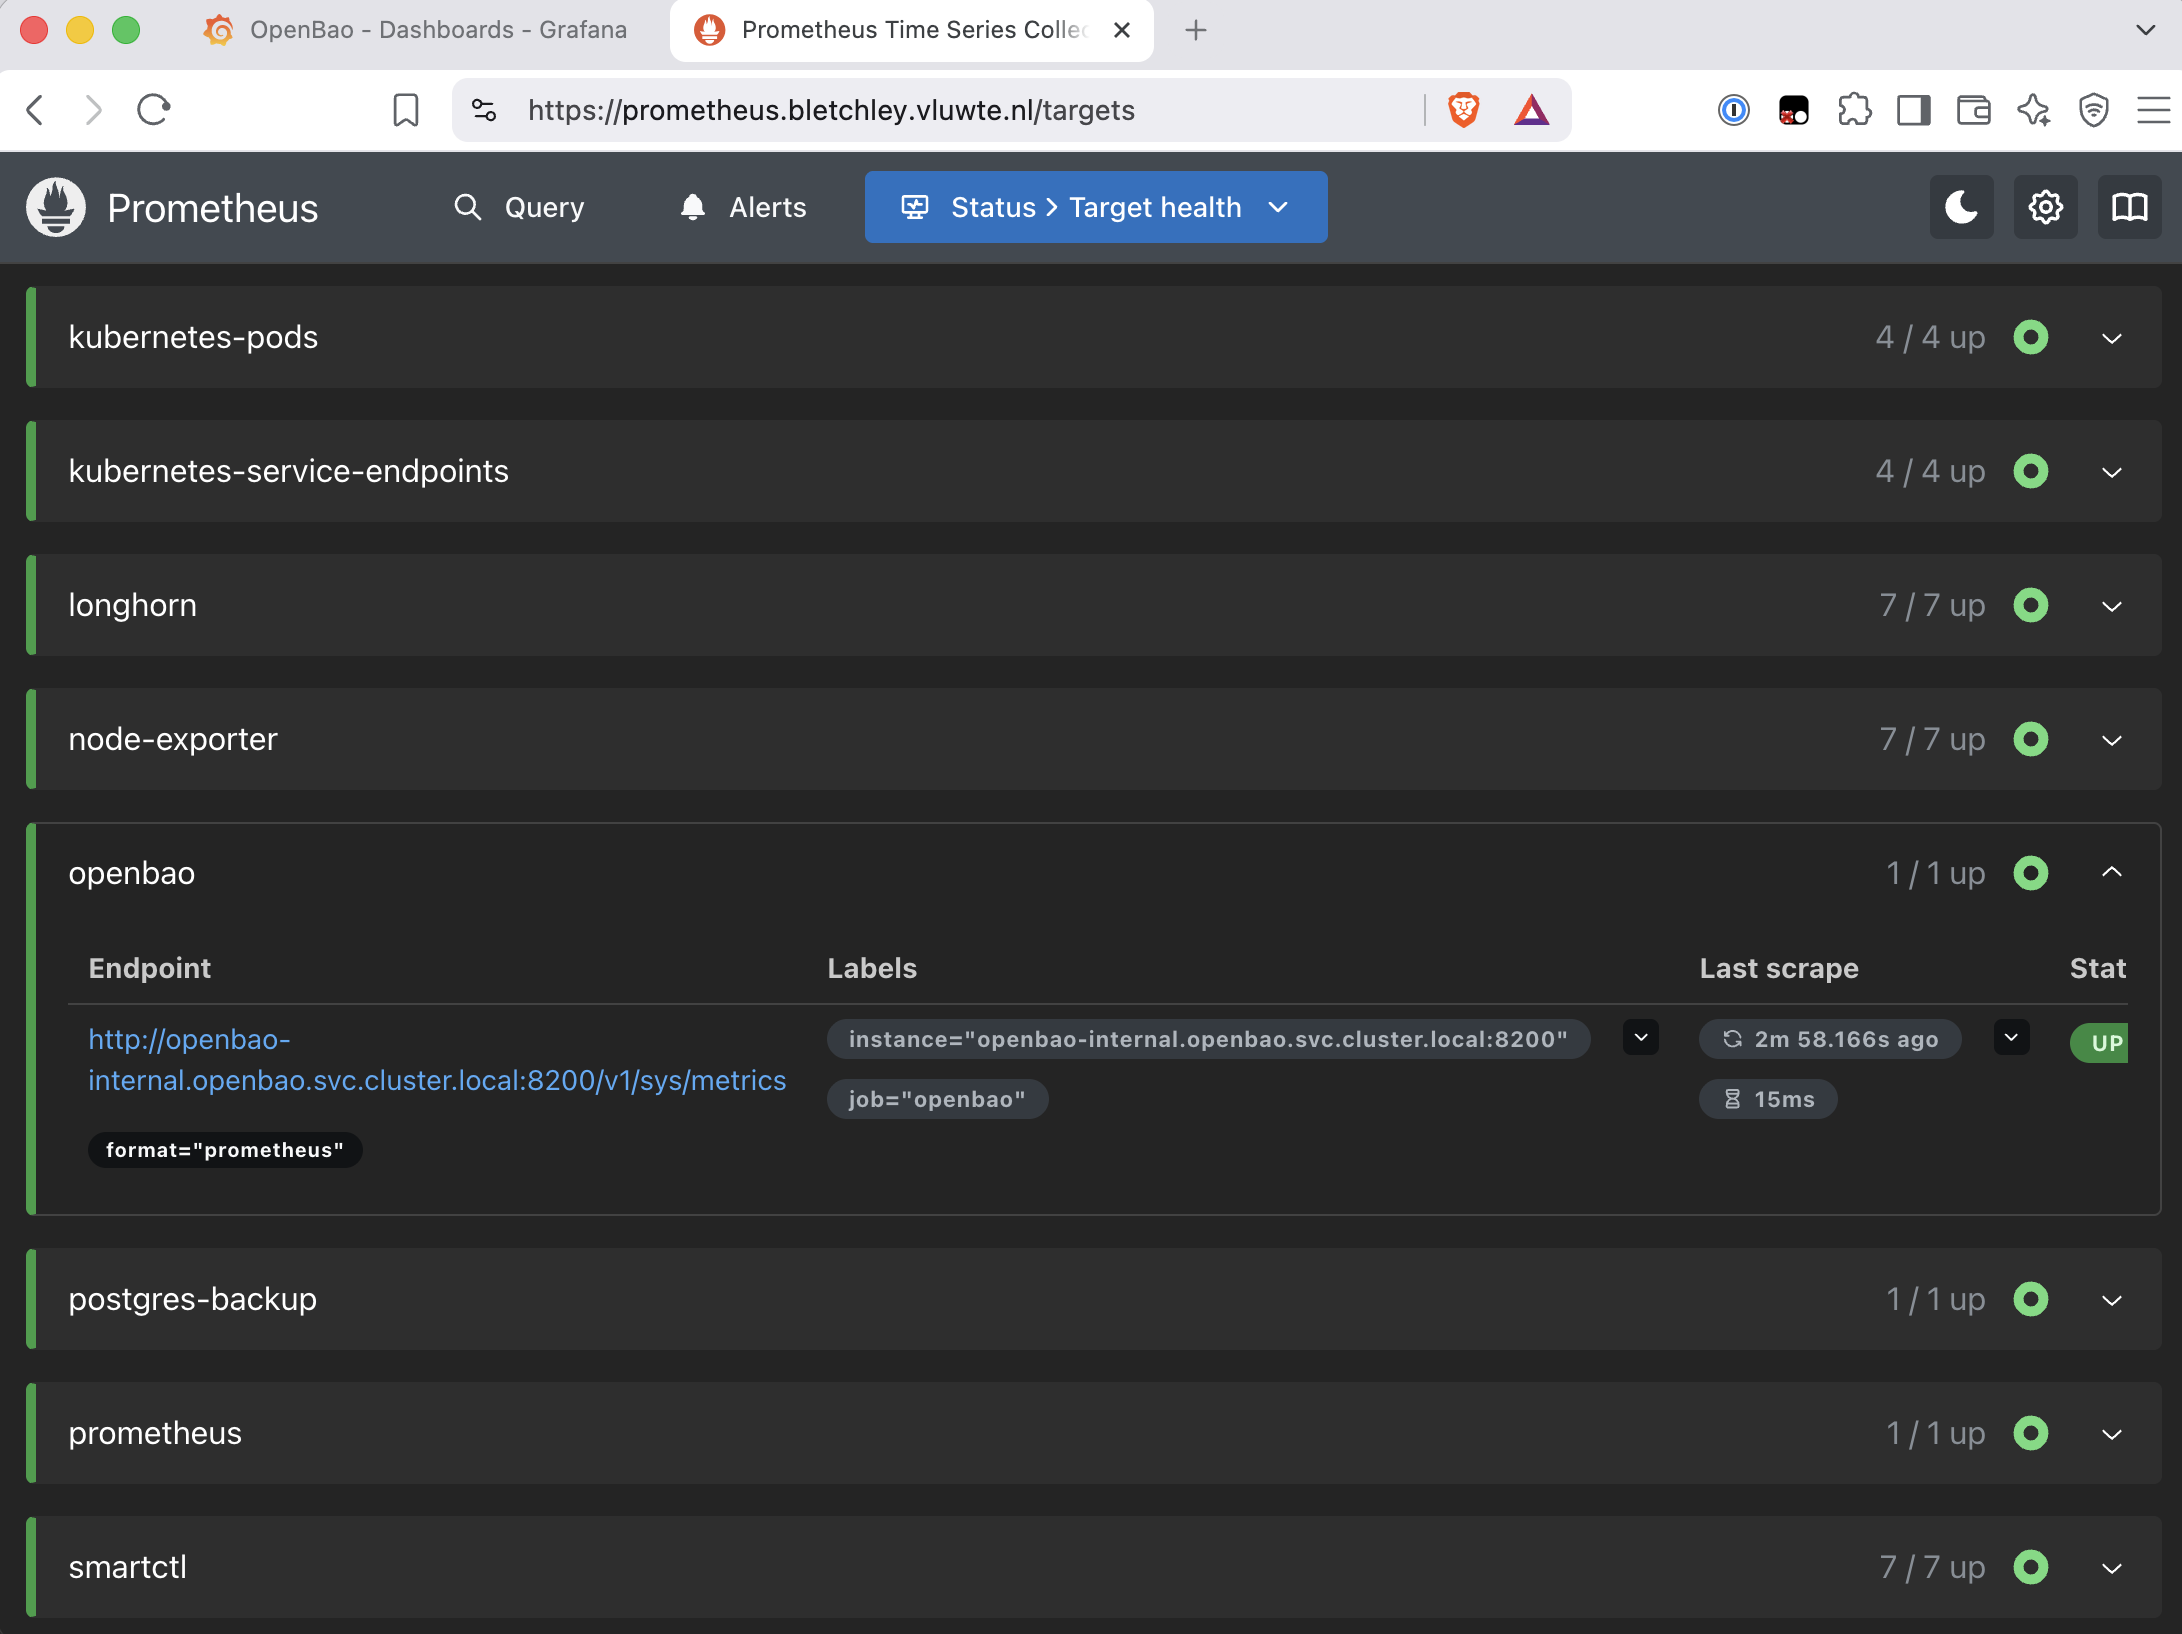2182x1634 pixels.
Task: Toggle the browser sidebar panel
Action: (x=1913, y=110)
